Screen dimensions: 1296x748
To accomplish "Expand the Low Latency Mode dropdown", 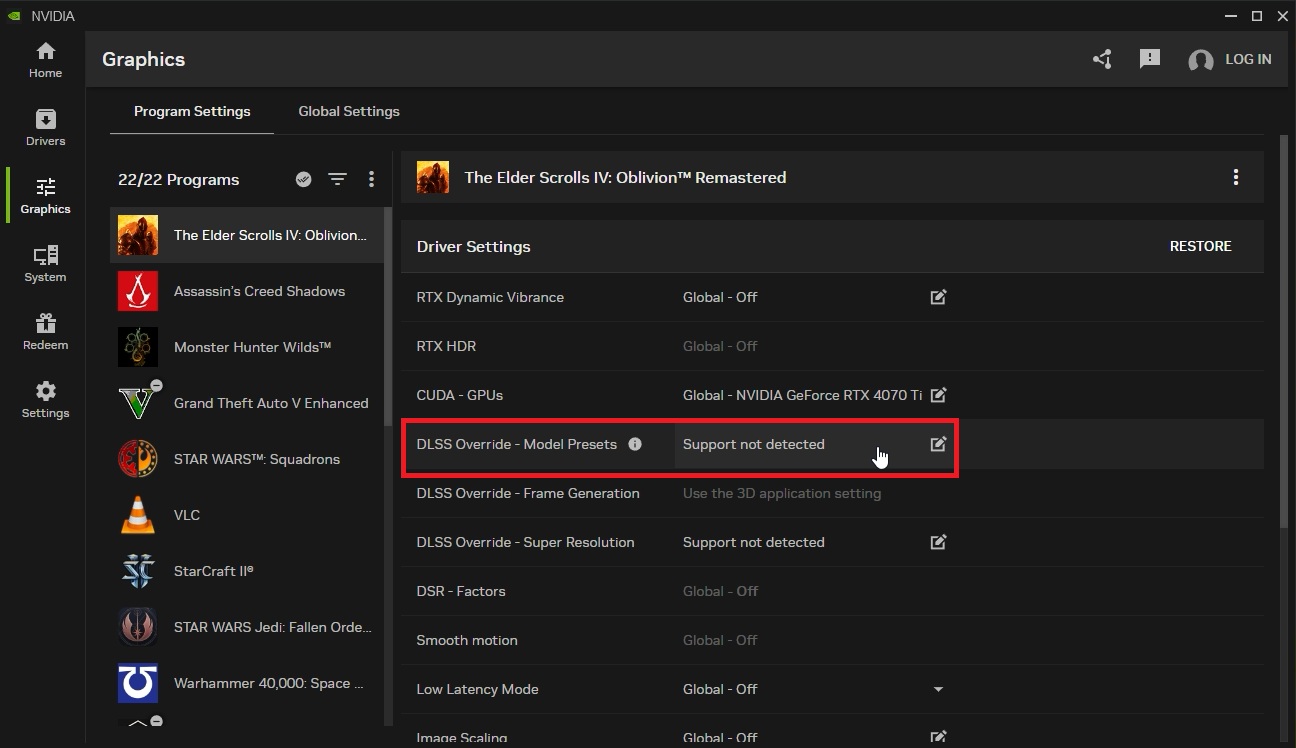I will 938,689.
